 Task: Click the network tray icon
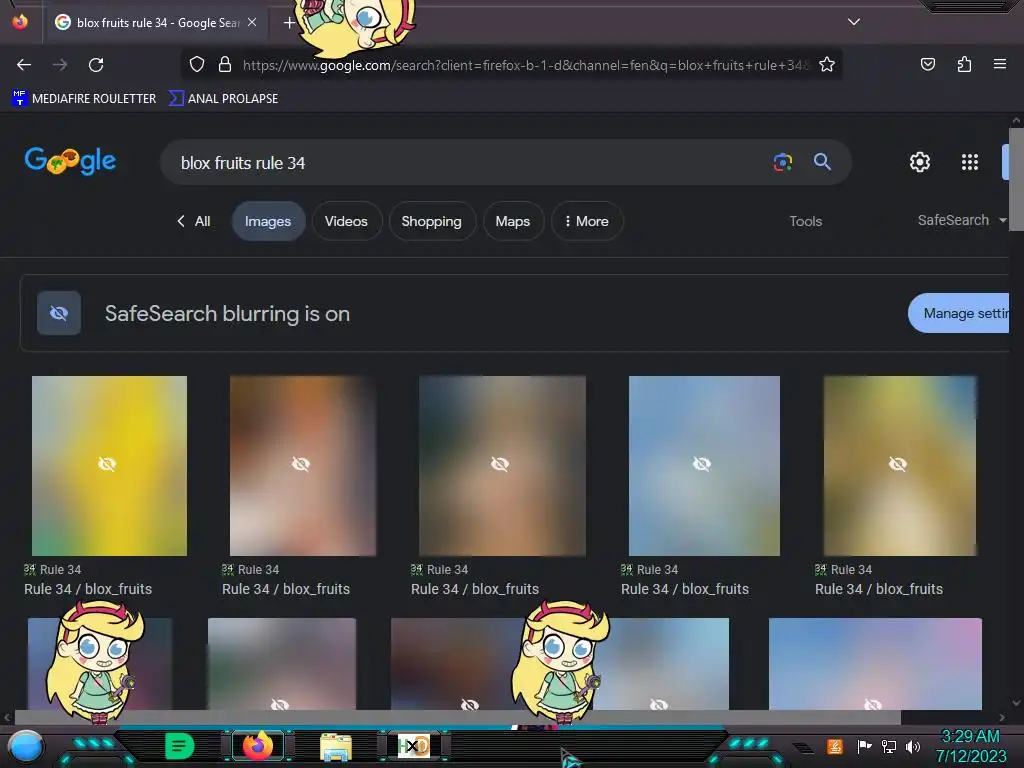tap(888, 746)
